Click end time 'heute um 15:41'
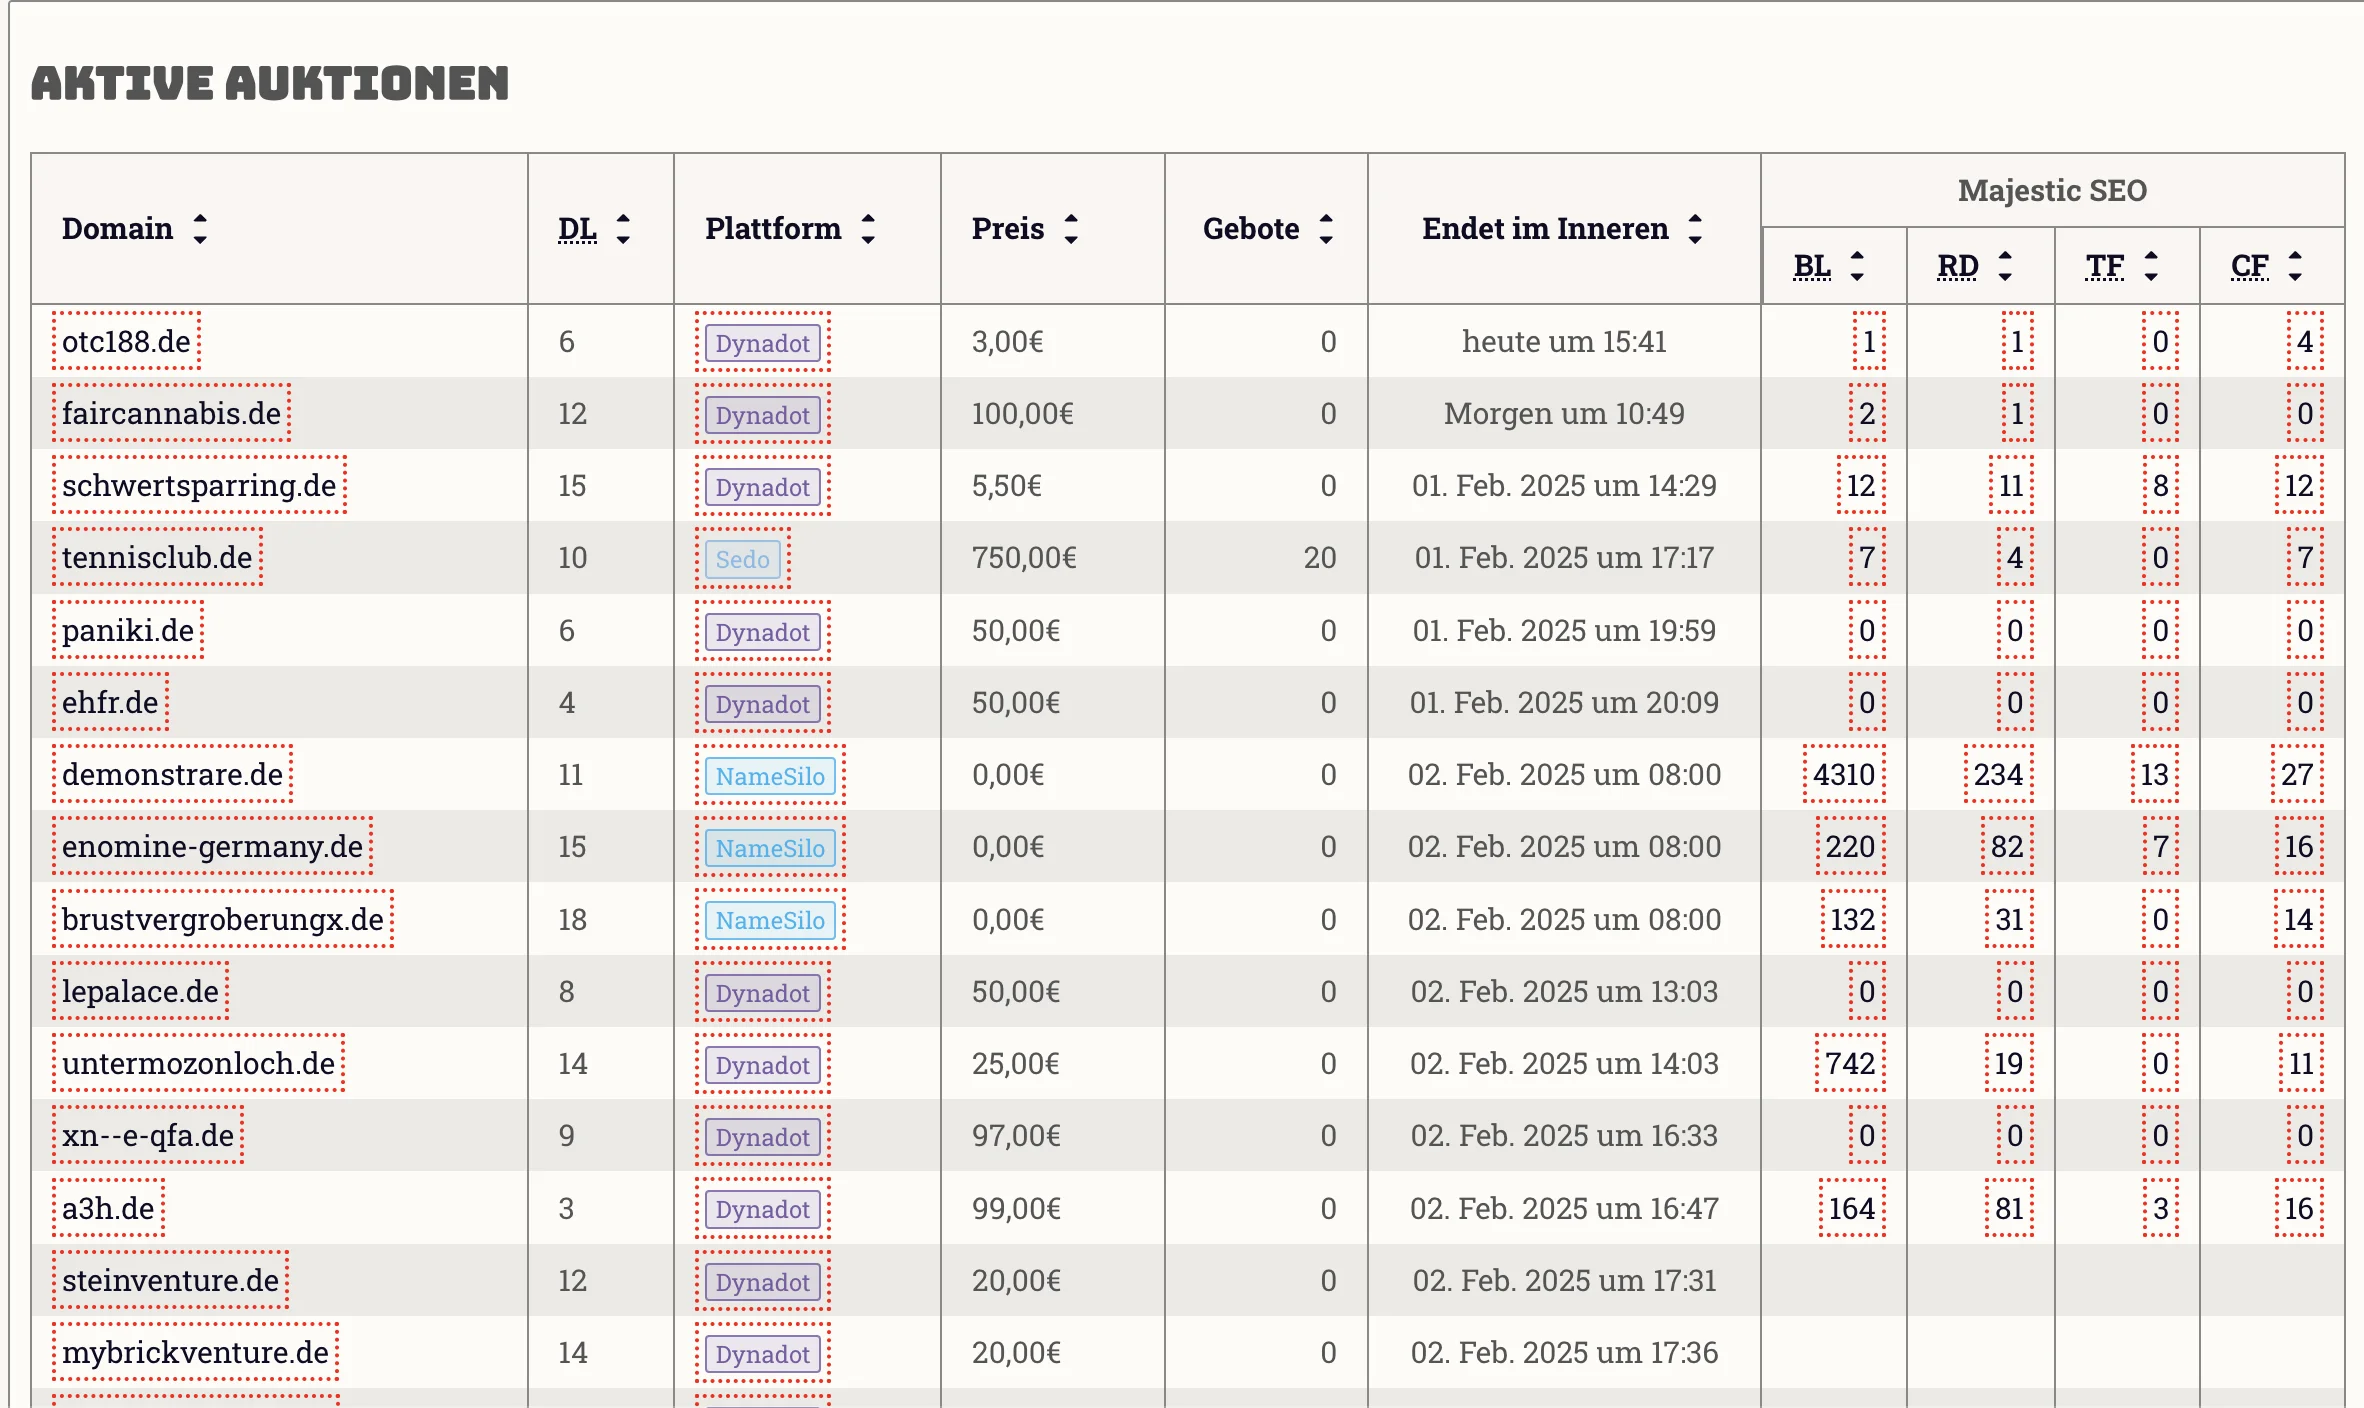The height and width of the screenshot is (1408, 2364). click(x=1564, y=341)
